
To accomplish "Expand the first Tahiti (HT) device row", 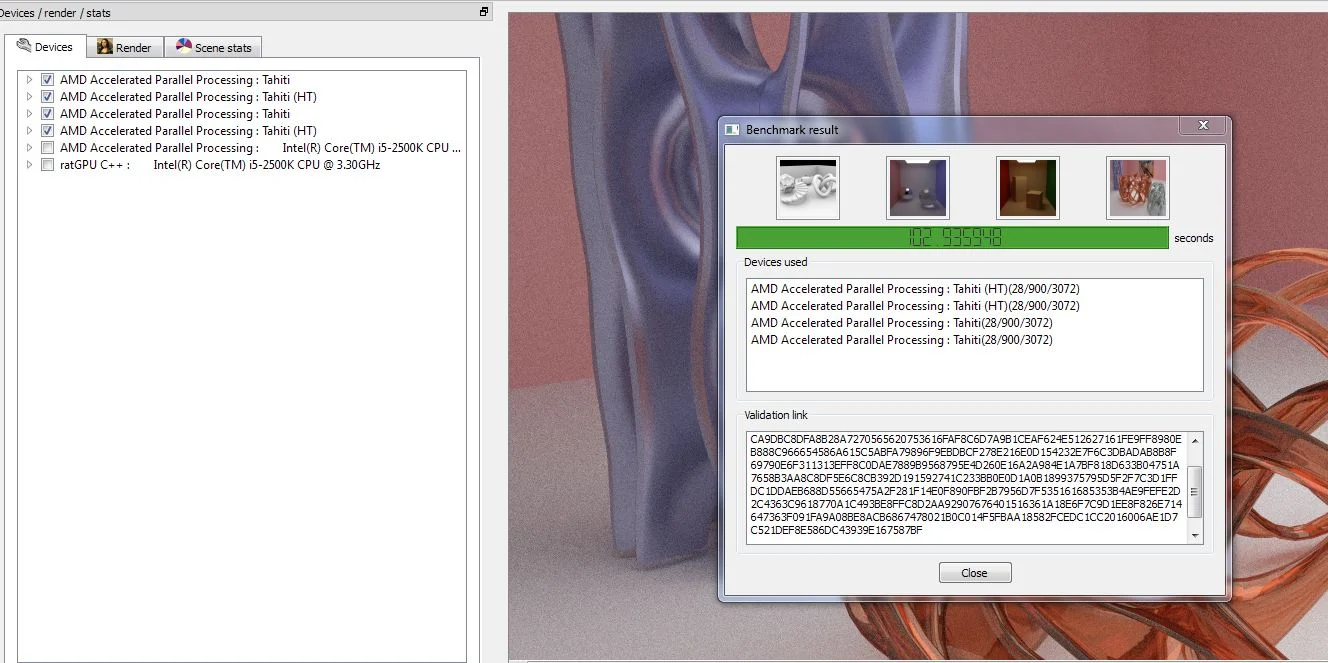I will coord(29,97).
